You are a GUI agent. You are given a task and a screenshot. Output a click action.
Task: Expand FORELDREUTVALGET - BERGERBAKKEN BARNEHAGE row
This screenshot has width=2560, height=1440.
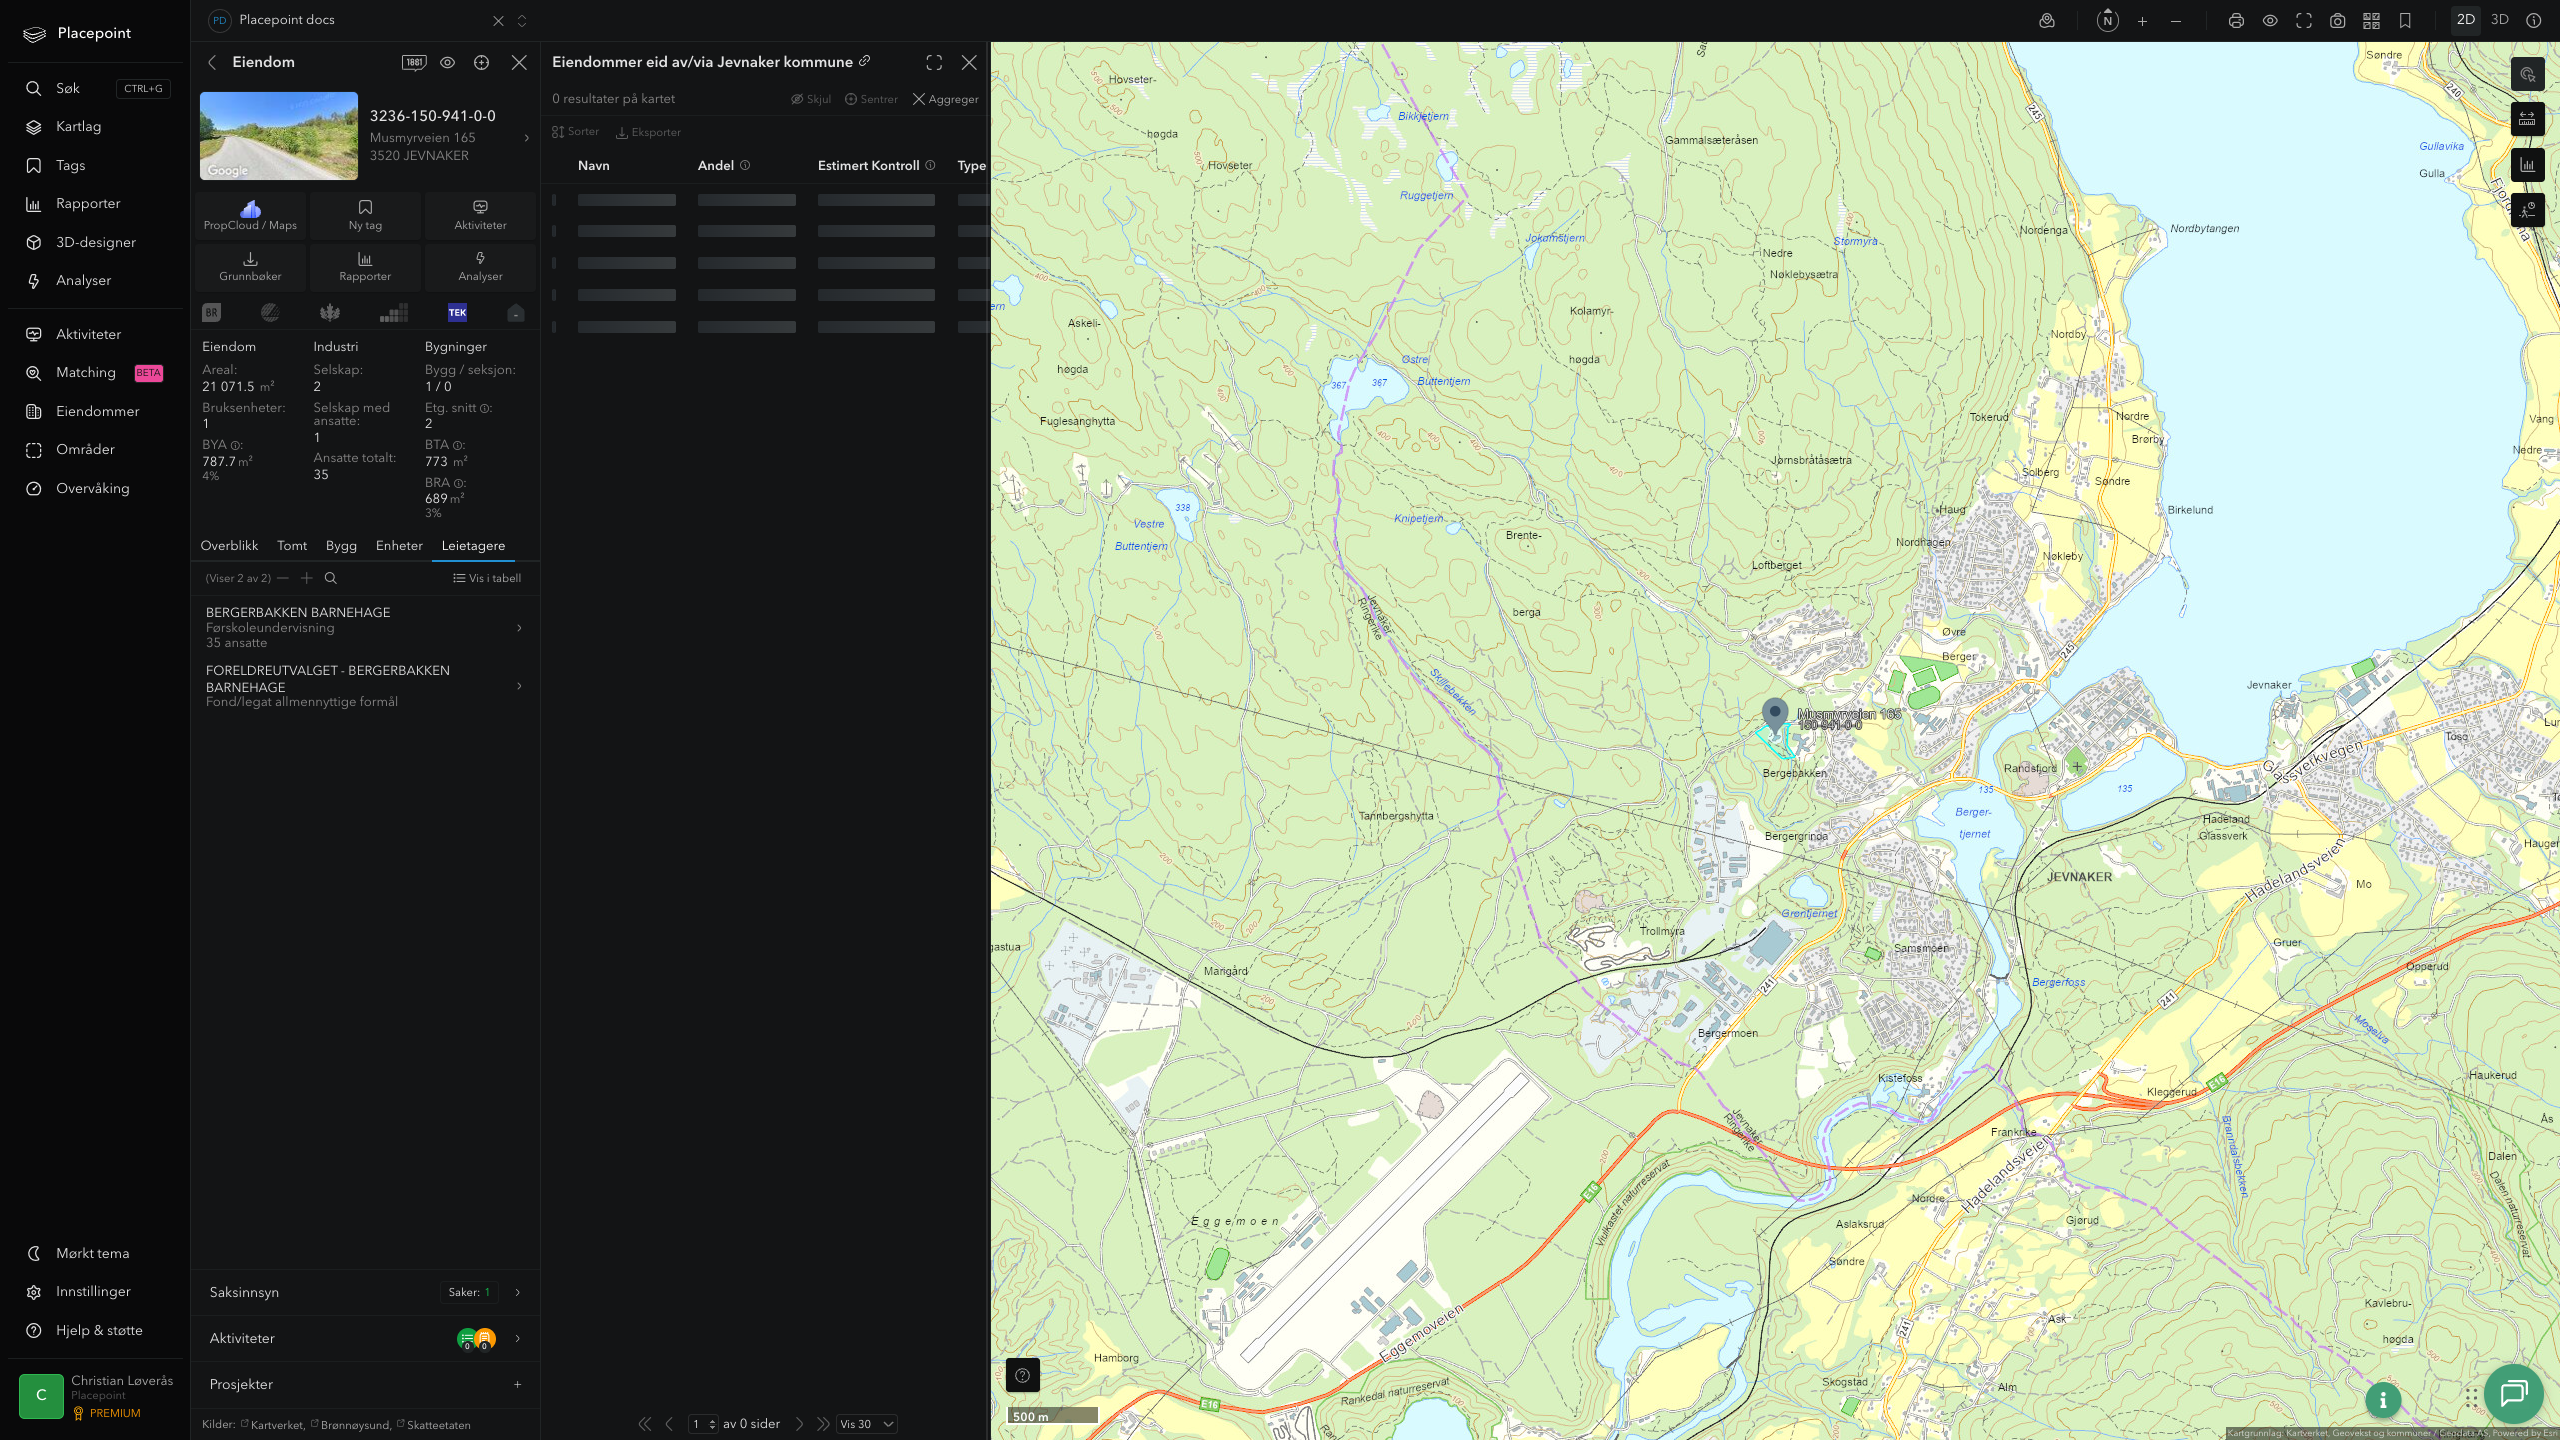(x=365, y=685)
